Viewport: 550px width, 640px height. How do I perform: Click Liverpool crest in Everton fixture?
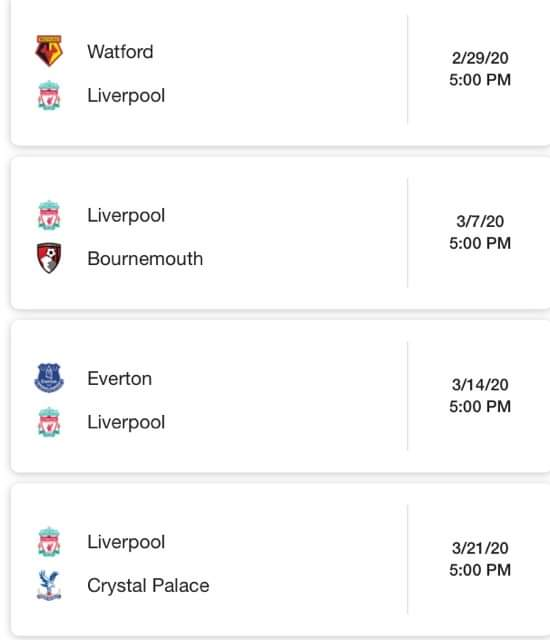pos(49,422)
